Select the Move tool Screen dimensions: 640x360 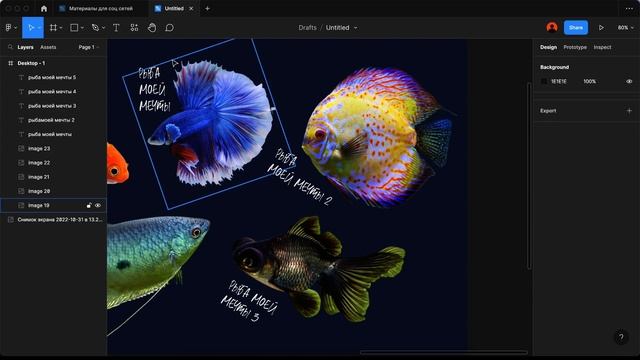pos(31,28)
